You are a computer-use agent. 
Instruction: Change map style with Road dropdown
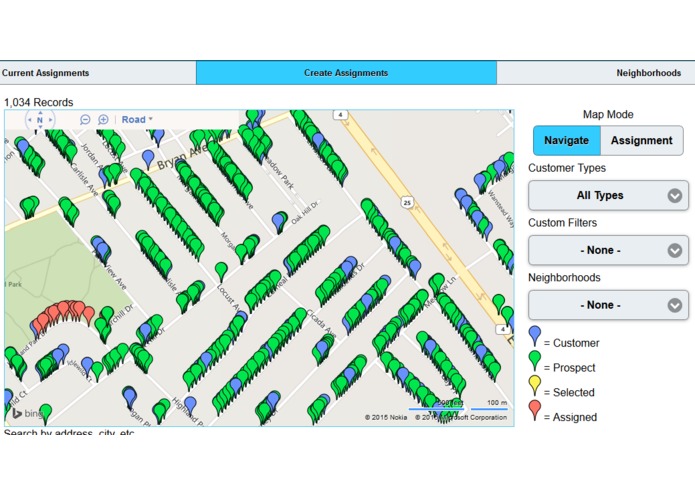[x=137, y=120]
